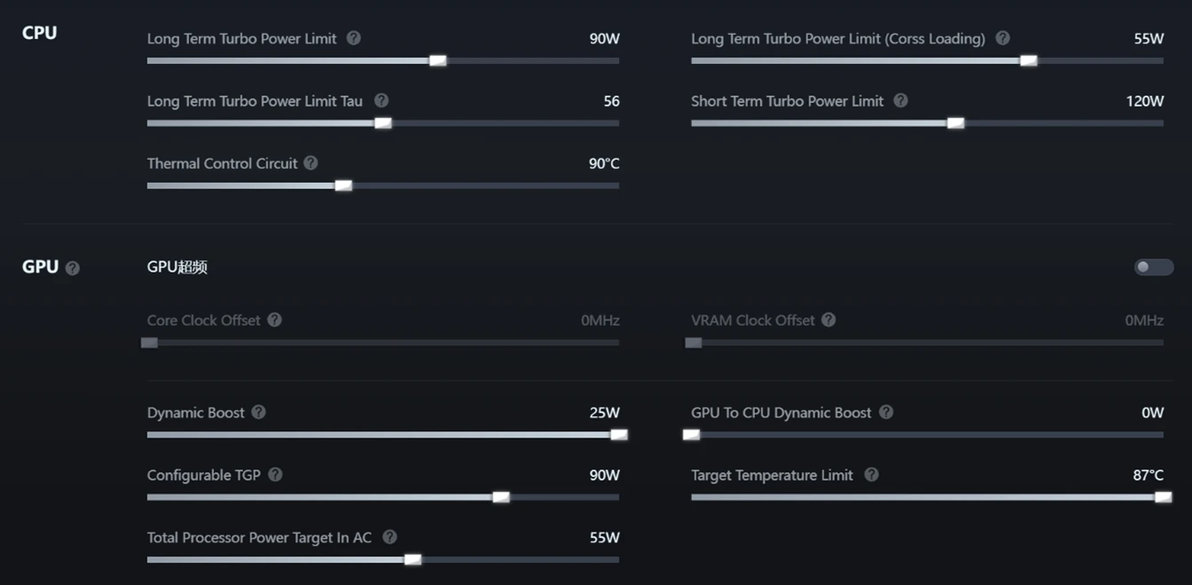The height and width of the screenshot is (585, 1192).
Task: Click help icon for Corss Loading power limit
Action: coord(1003,38)
